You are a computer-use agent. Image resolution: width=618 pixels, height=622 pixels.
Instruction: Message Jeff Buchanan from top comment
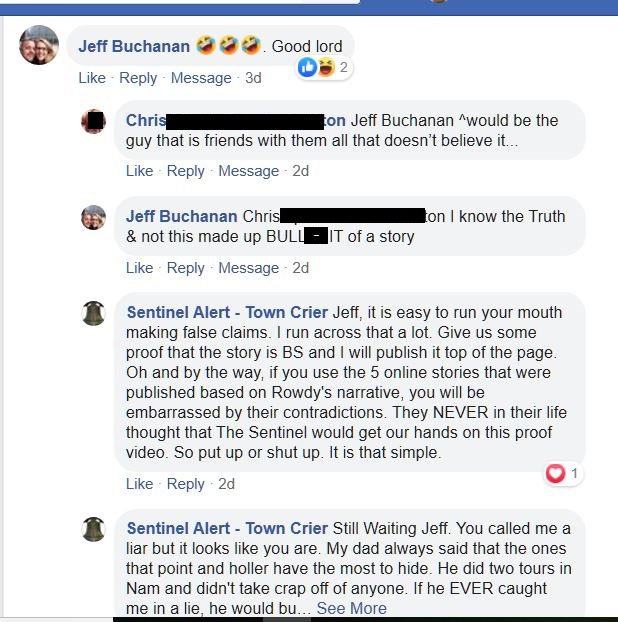click(x=201, y=78)
